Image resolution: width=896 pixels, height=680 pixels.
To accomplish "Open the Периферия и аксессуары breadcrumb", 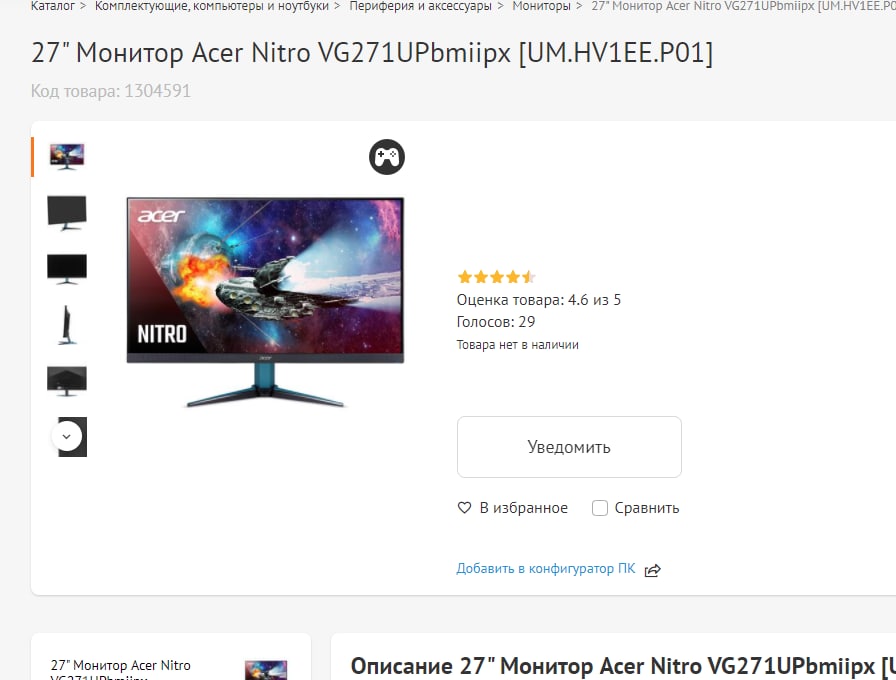I will click(x=421, y=6).
